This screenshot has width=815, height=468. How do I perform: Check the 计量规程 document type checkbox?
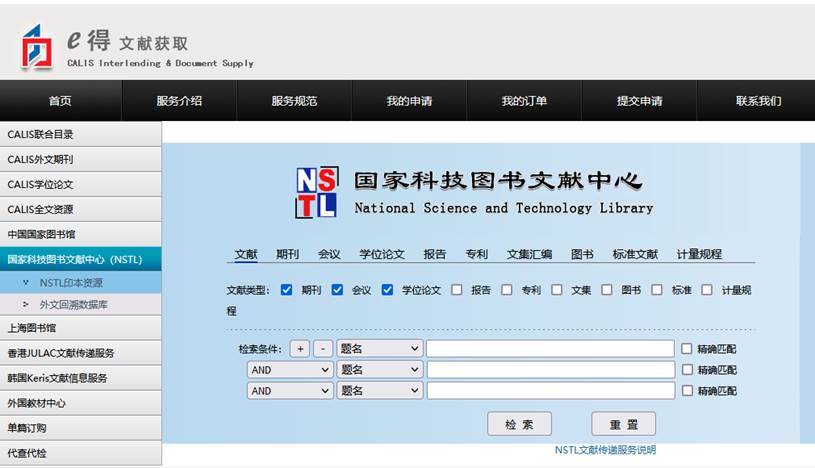click(707, 290)
